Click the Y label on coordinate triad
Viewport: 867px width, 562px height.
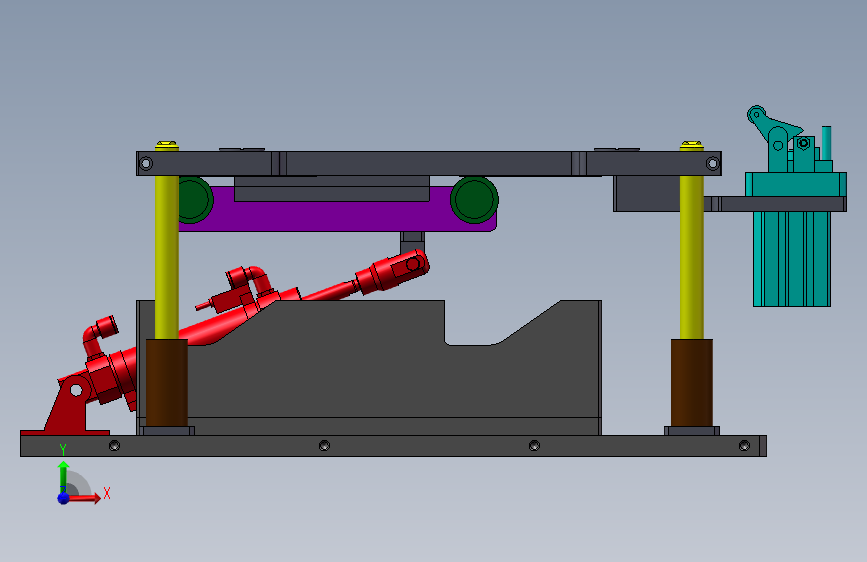pyautogui.click(x=63, y=450)
